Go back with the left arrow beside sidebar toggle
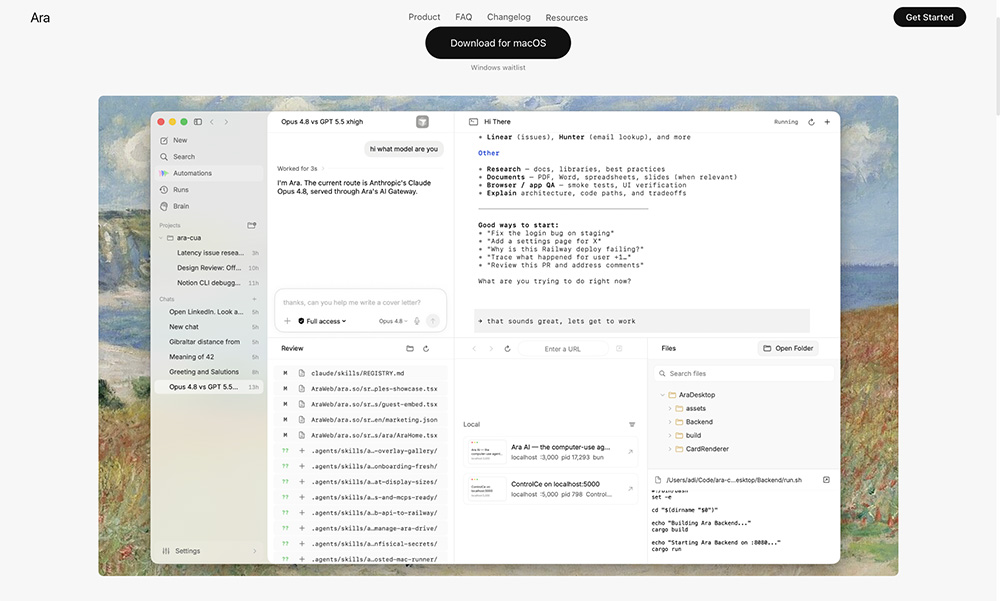1000x601 pixels. click(x=212, y=122)
